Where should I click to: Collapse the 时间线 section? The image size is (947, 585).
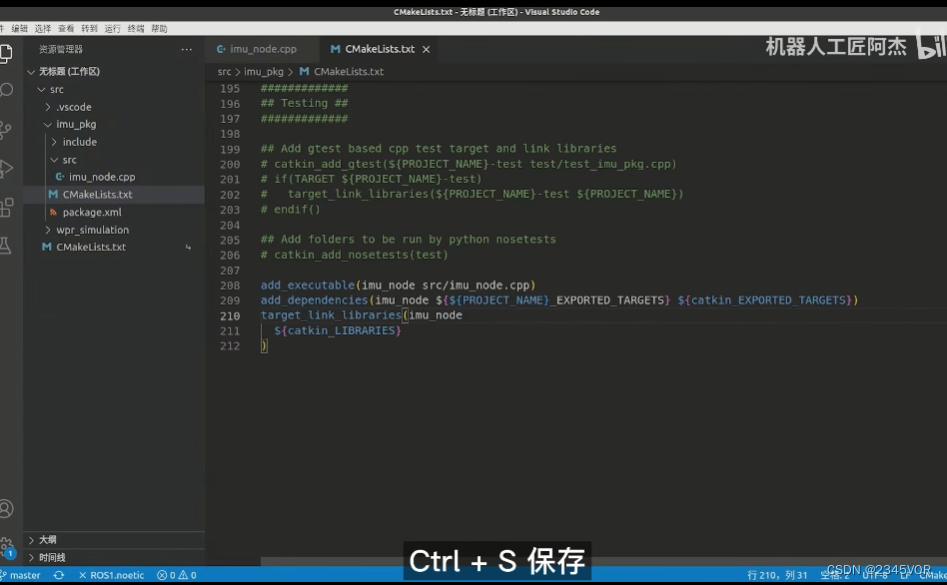click(x=50, y=557)
